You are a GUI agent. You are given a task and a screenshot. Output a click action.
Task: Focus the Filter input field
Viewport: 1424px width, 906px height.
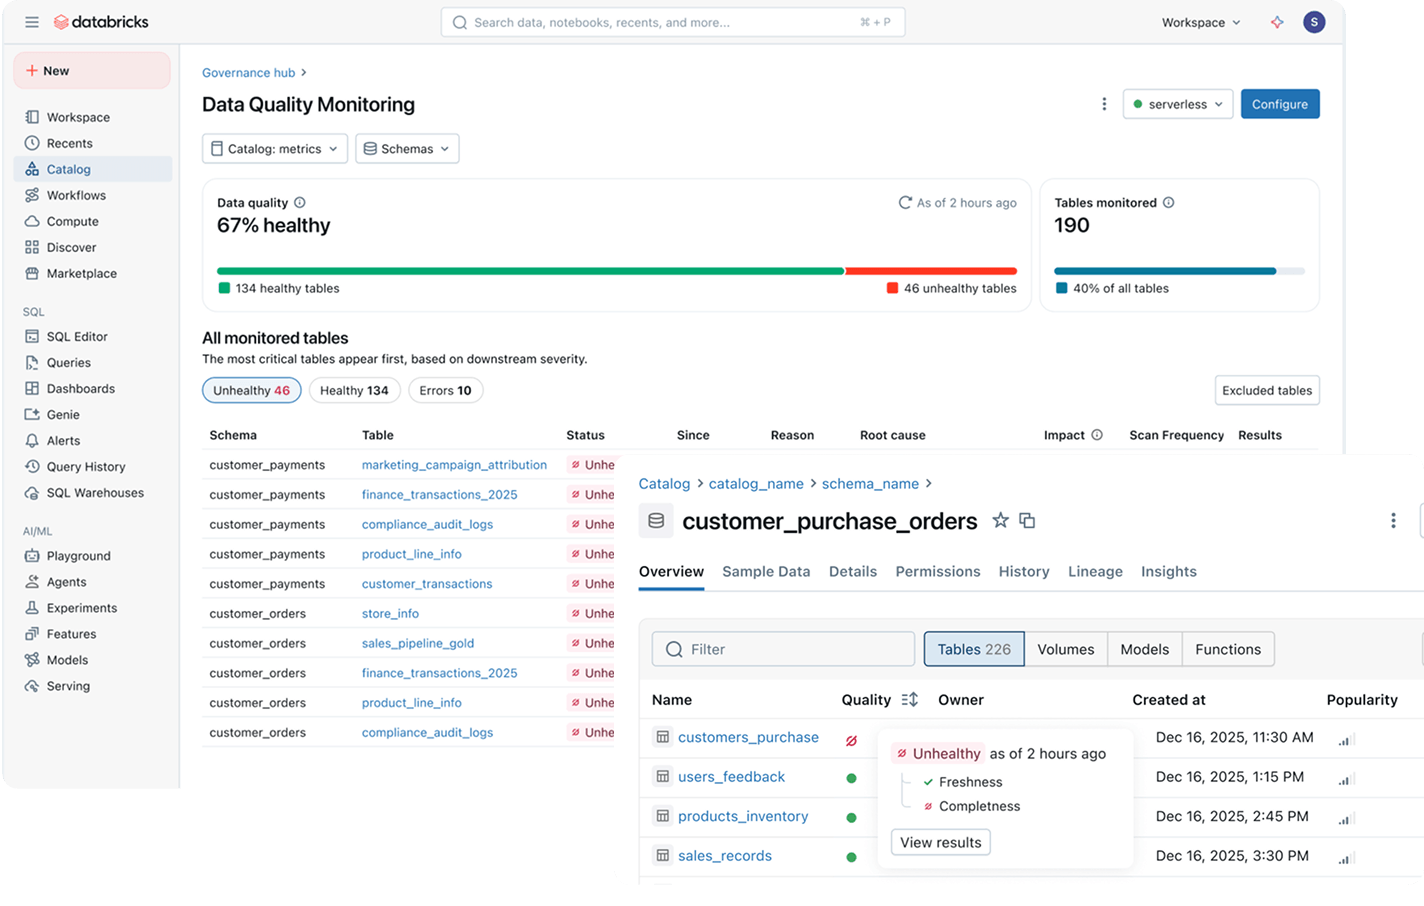[783, 649]
